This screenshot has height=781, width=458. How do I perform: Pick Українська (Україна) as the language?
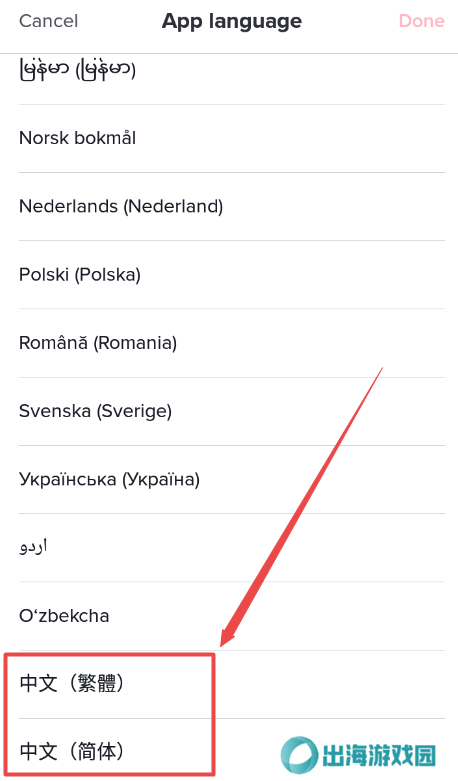point(231,479)
